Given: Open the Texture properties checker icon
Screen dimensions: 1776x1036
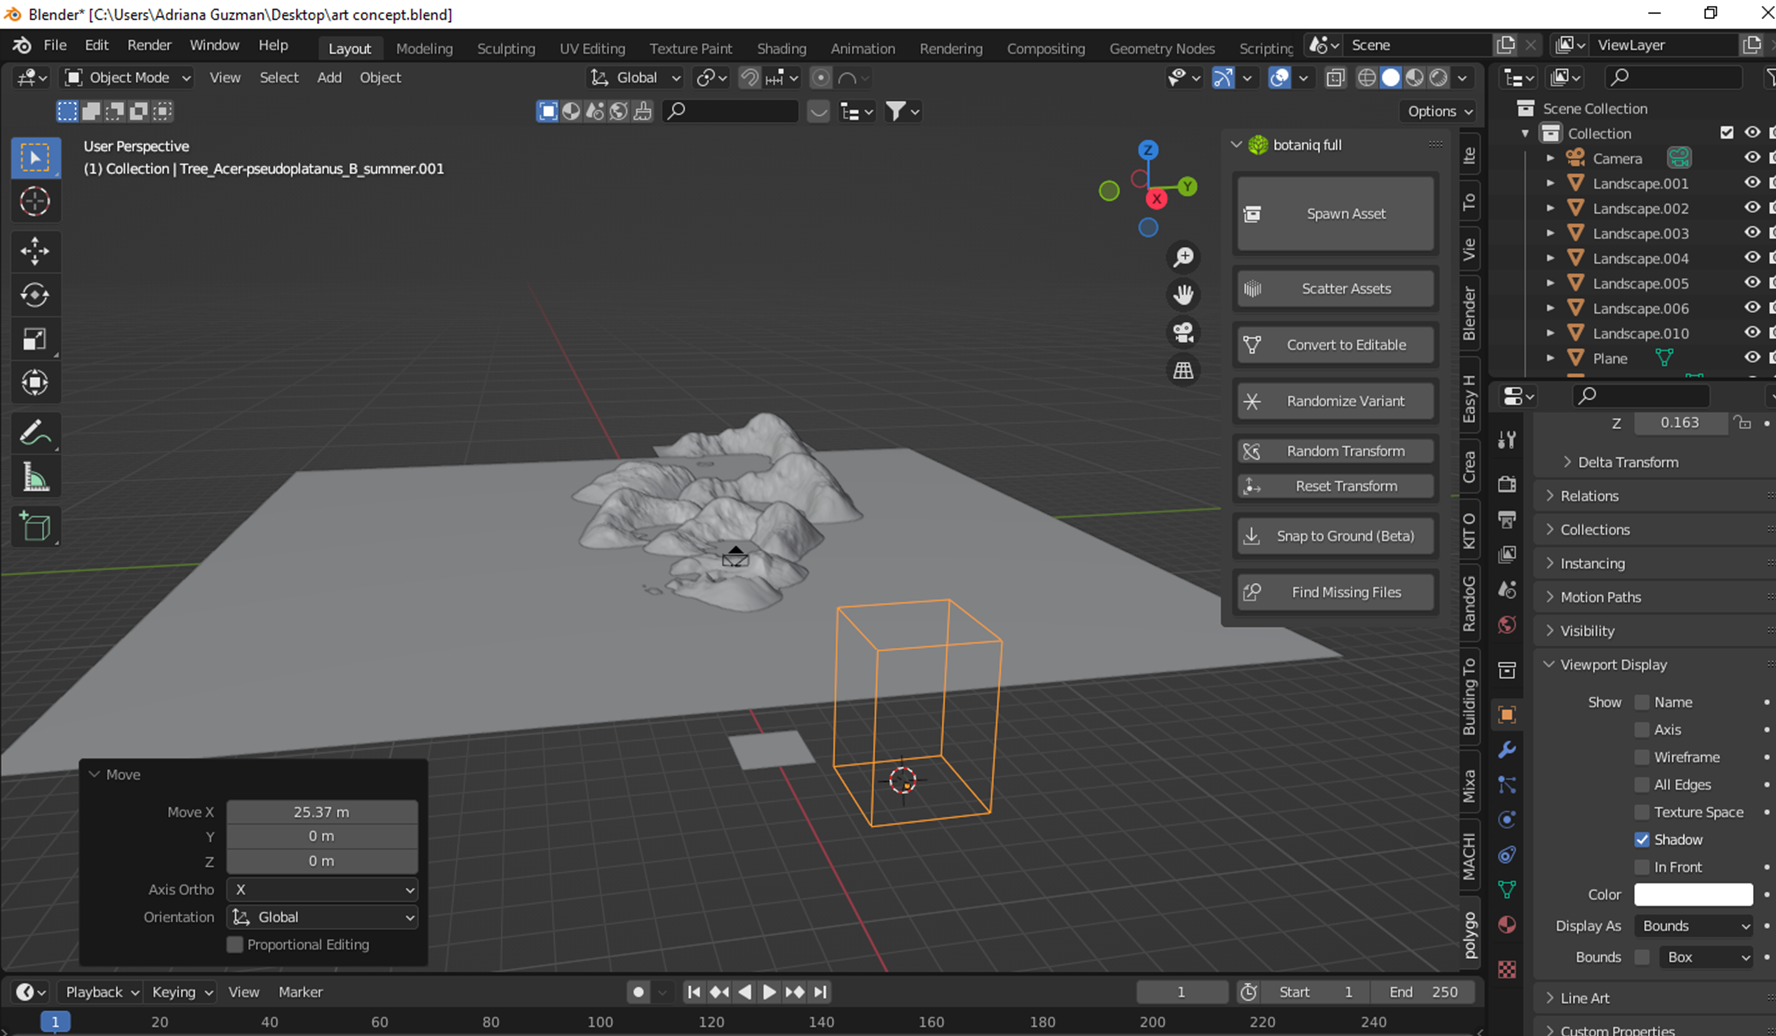Looking at the screenshot, I should tap(1507, 969).
